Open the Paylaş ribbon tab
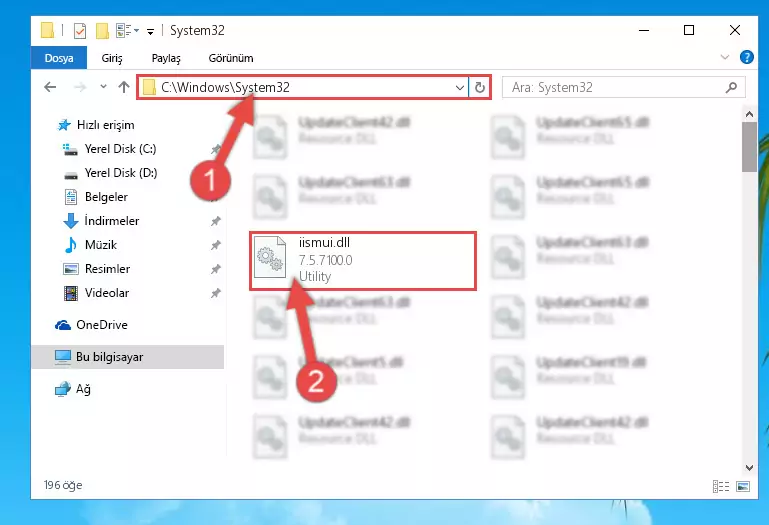Viewport: 769px width, 525px height. (166, 58)
